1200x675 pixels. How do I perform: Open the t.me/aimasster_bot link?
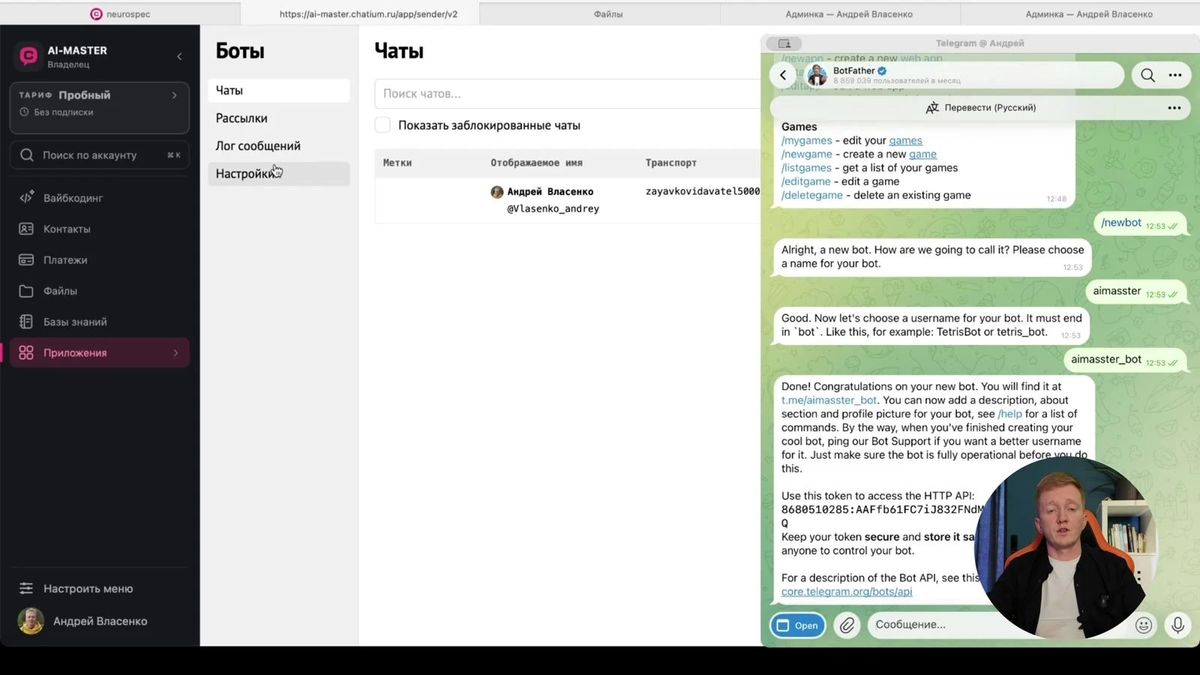pyautogui.click(x=829, y=400)
